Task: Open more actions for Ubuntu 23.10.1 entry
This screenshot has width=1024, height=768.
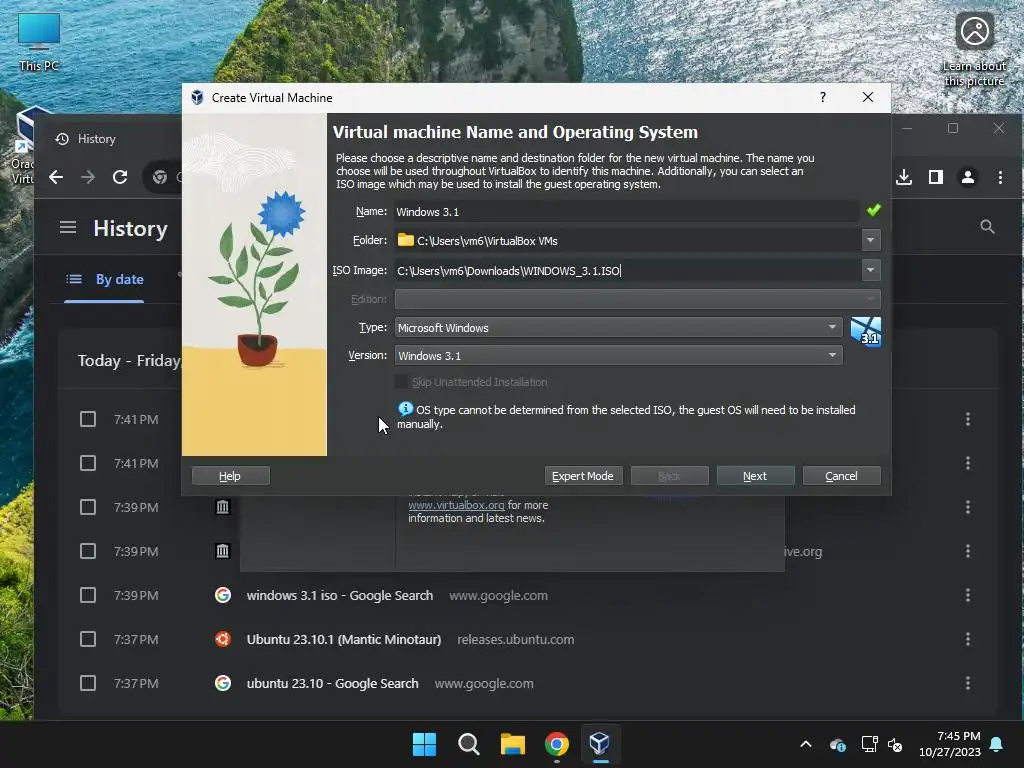Action: pyautogui.click(x=968, y=639)
